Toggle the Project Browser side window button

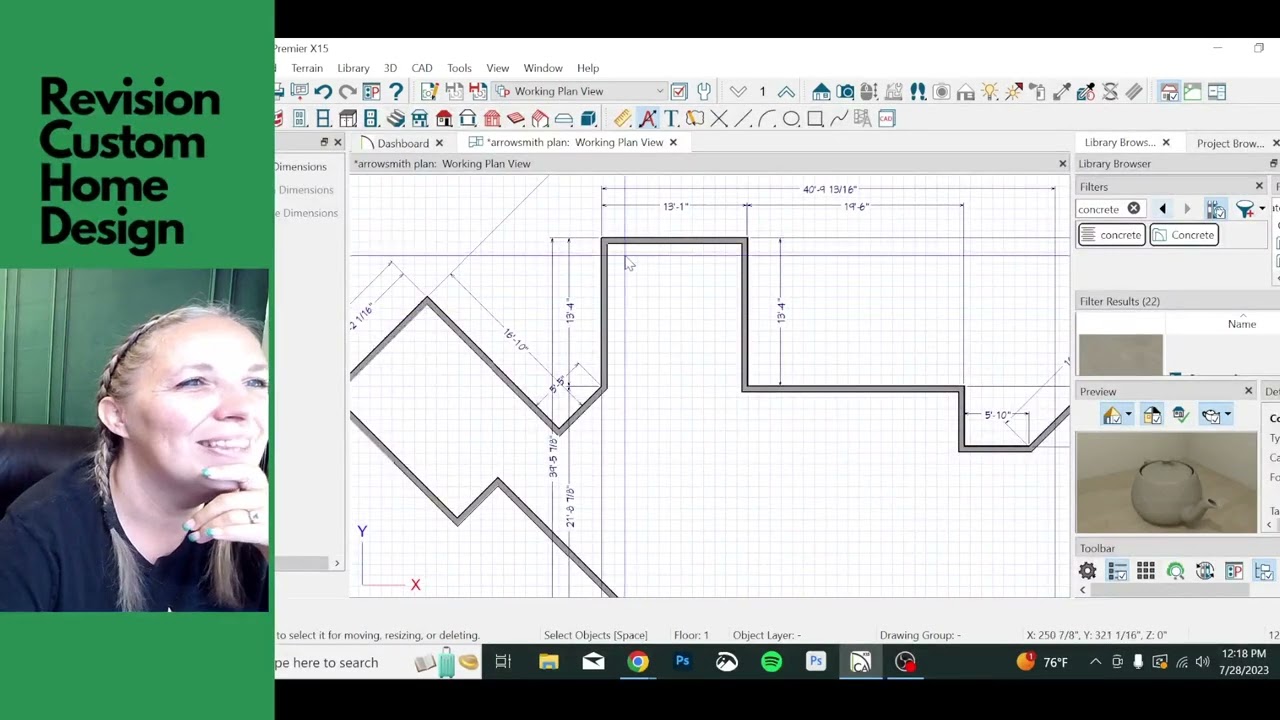point(1217,91)
